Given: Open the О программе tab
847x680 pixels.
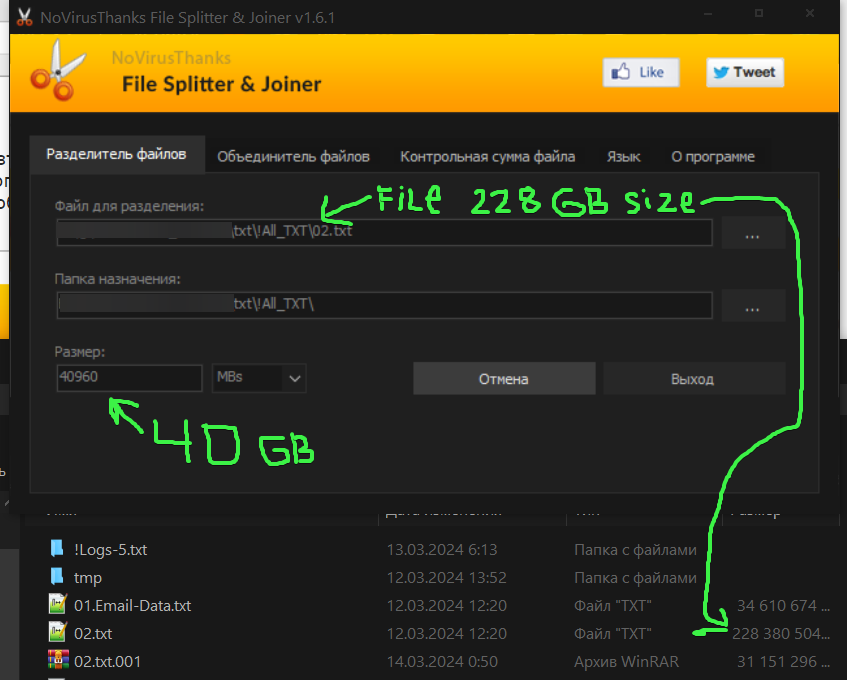Looking at the screenshot, I should click(x=713, y=157).
